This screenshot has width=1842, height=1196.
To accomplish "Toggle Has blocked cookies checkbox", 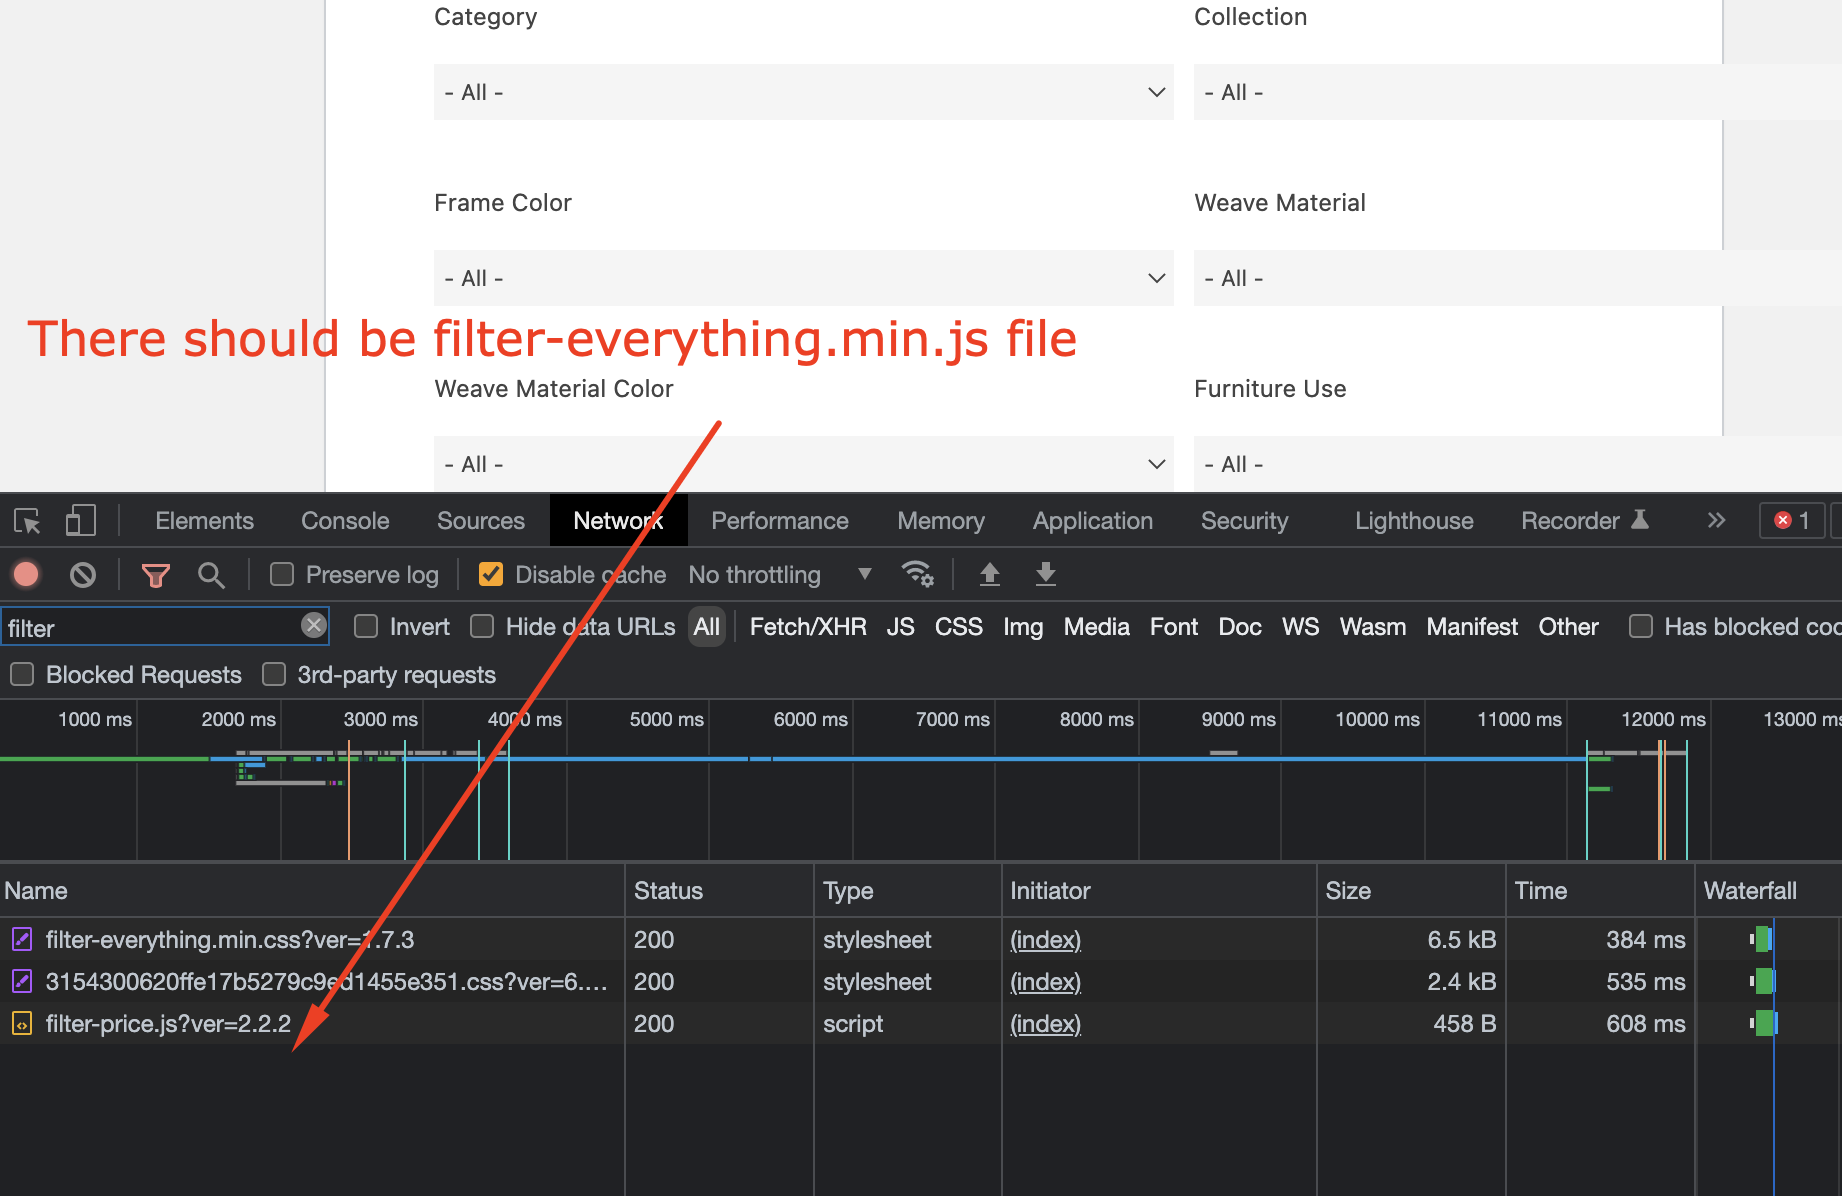I will pos(1641,626).
